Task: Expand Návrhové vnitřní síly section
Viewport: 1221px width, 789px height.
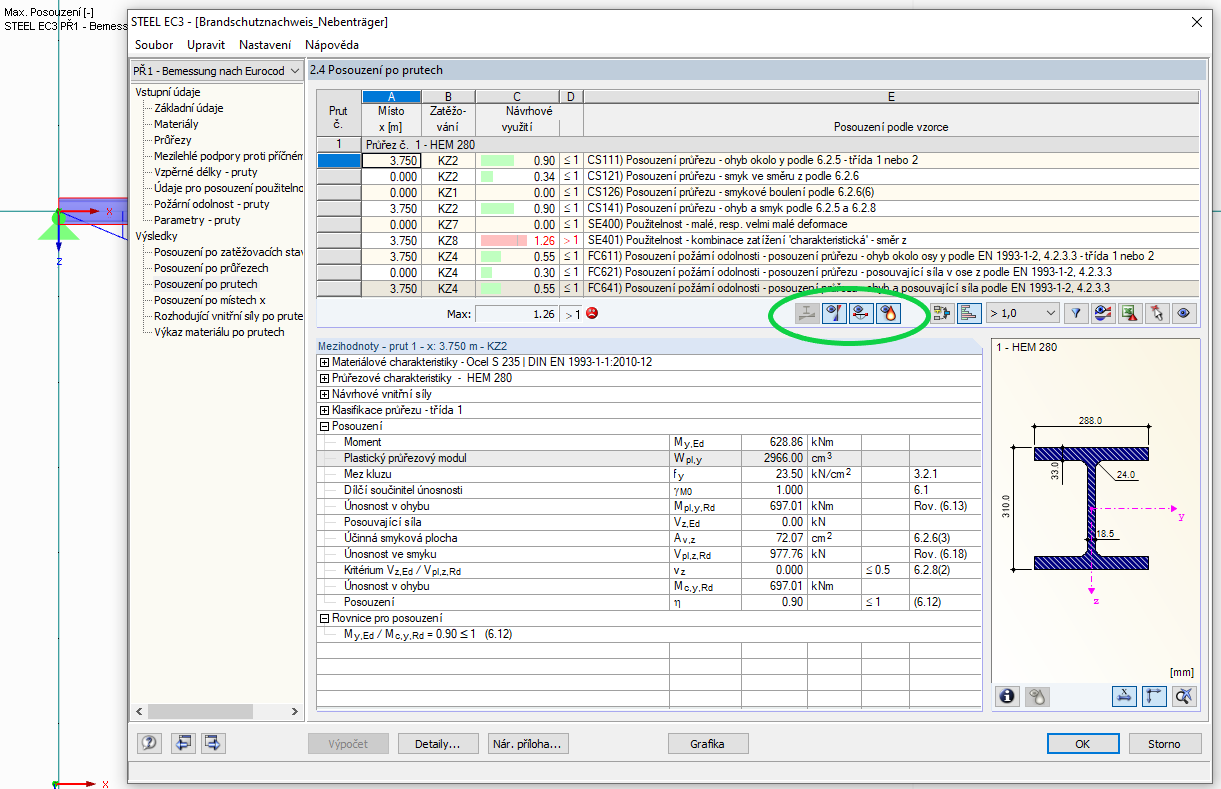Action: (324, 394)
